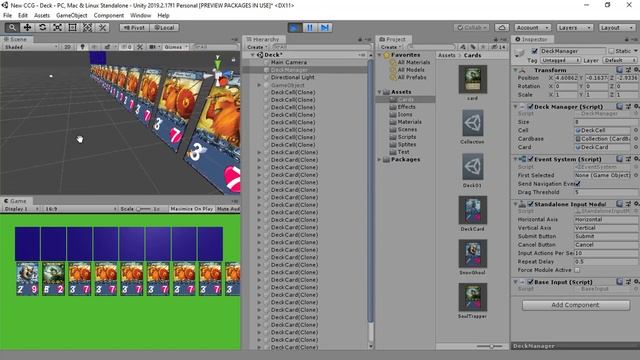Disable Standalone Input Module checkbox
This screenshot has width=640, height=360.
point(531,204)
